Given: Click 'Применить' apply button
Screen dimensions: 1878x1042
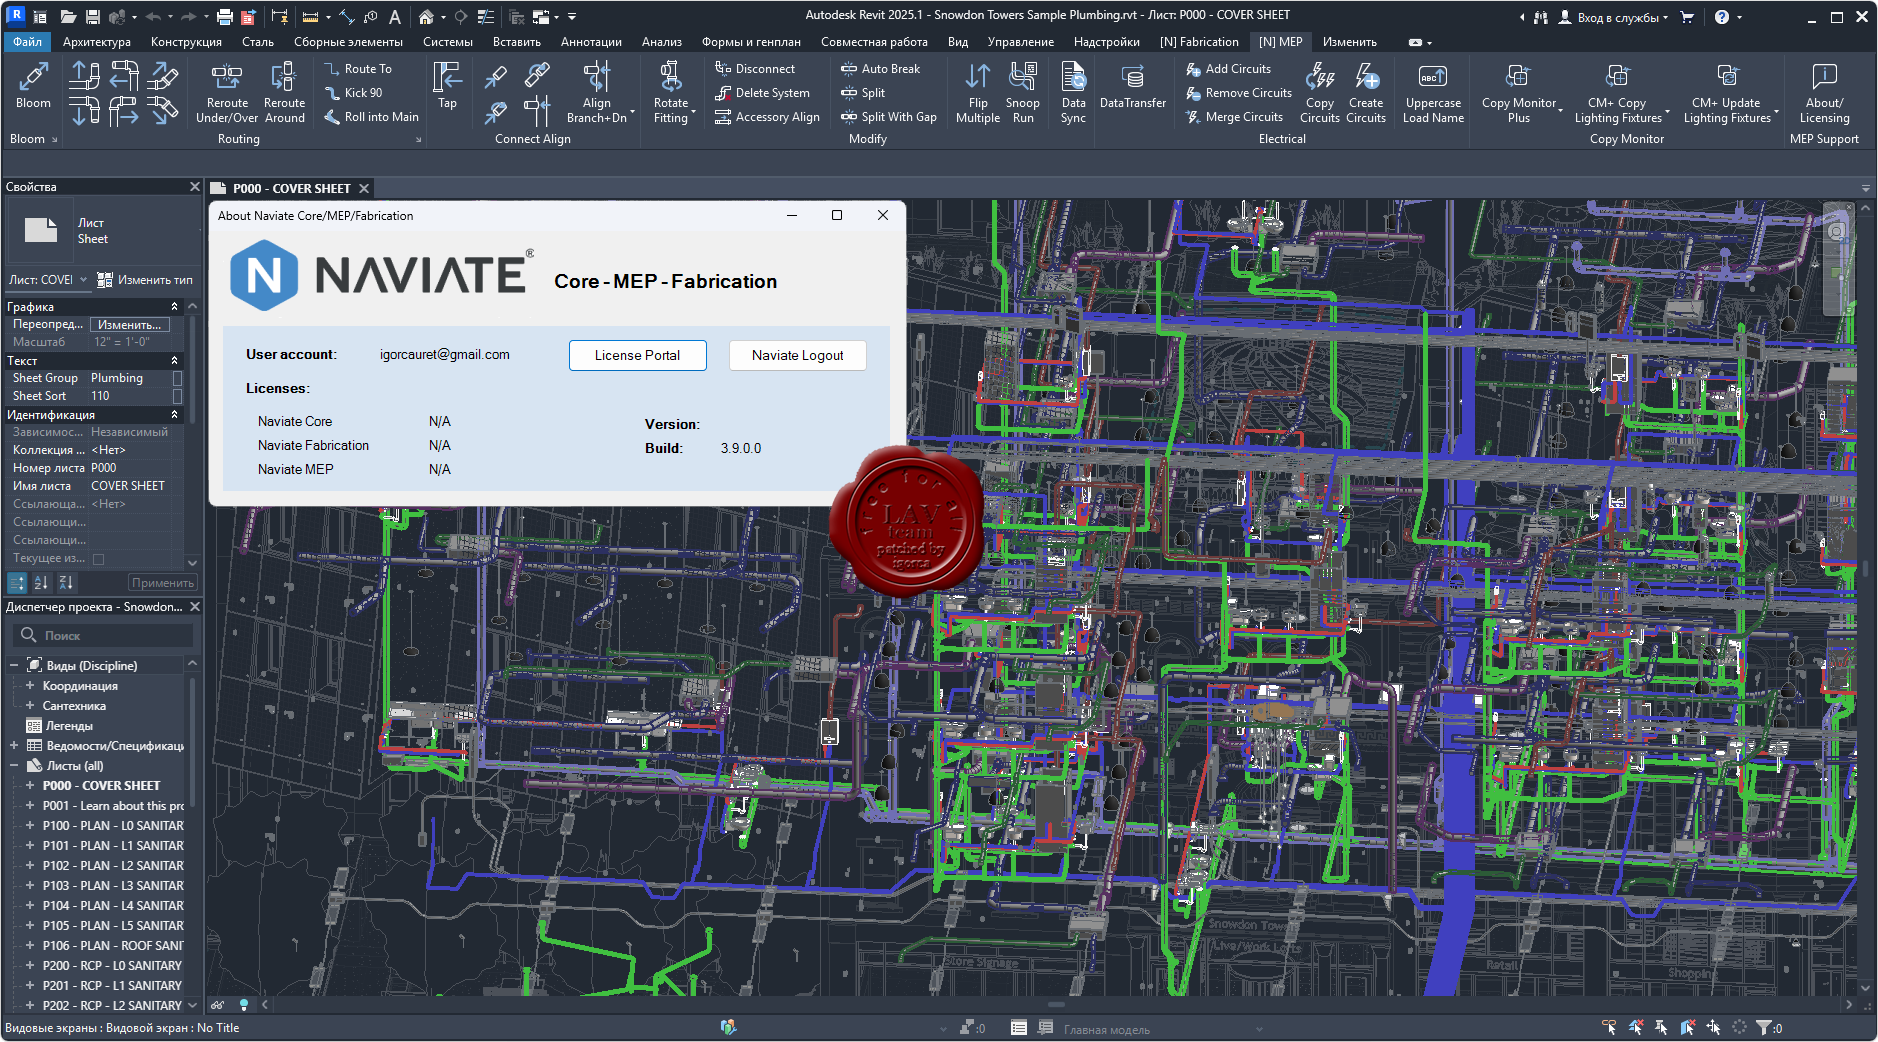Looking at the screenshot, I should pyautogui.click(x=162, y=583).
